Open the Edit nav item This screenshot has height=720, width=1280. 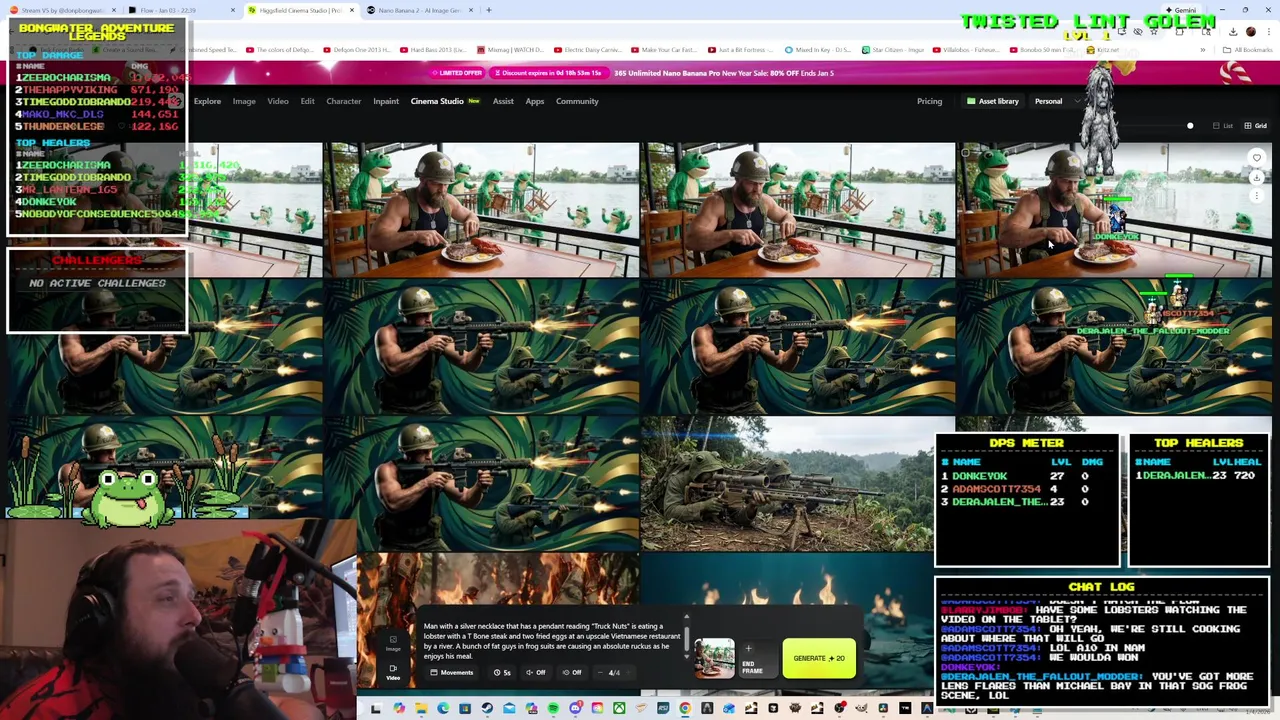307,101
